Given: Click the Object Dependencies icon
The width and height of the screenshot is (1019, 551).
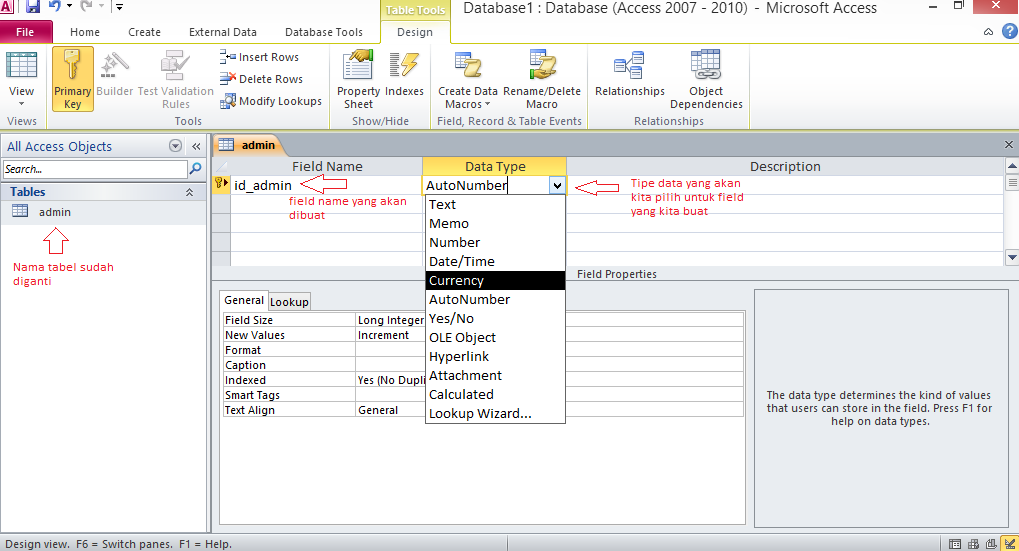Looking at the screenshot, I should (706, 80).
